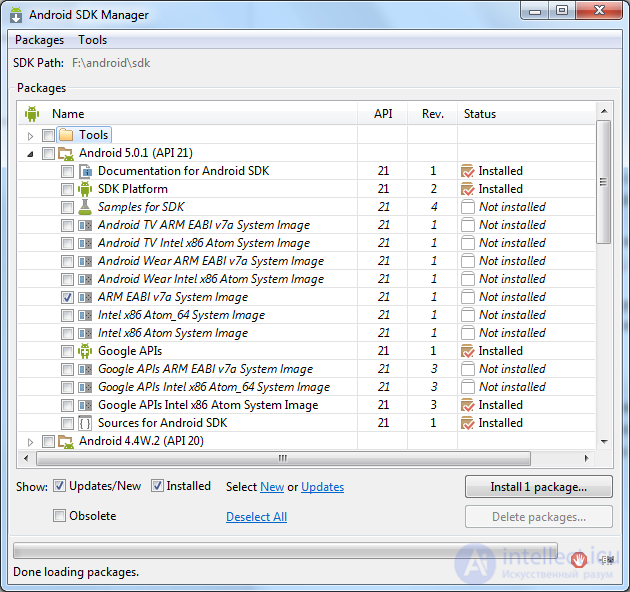Expand the Android 4.4W.2 (API 20) node

click(31, 442)
